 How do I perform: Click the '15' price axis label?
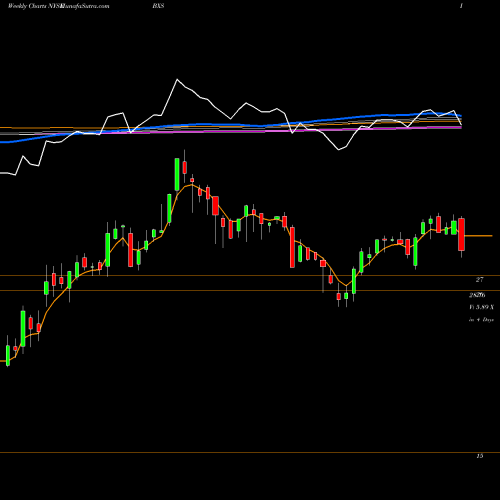pos(479,456)
